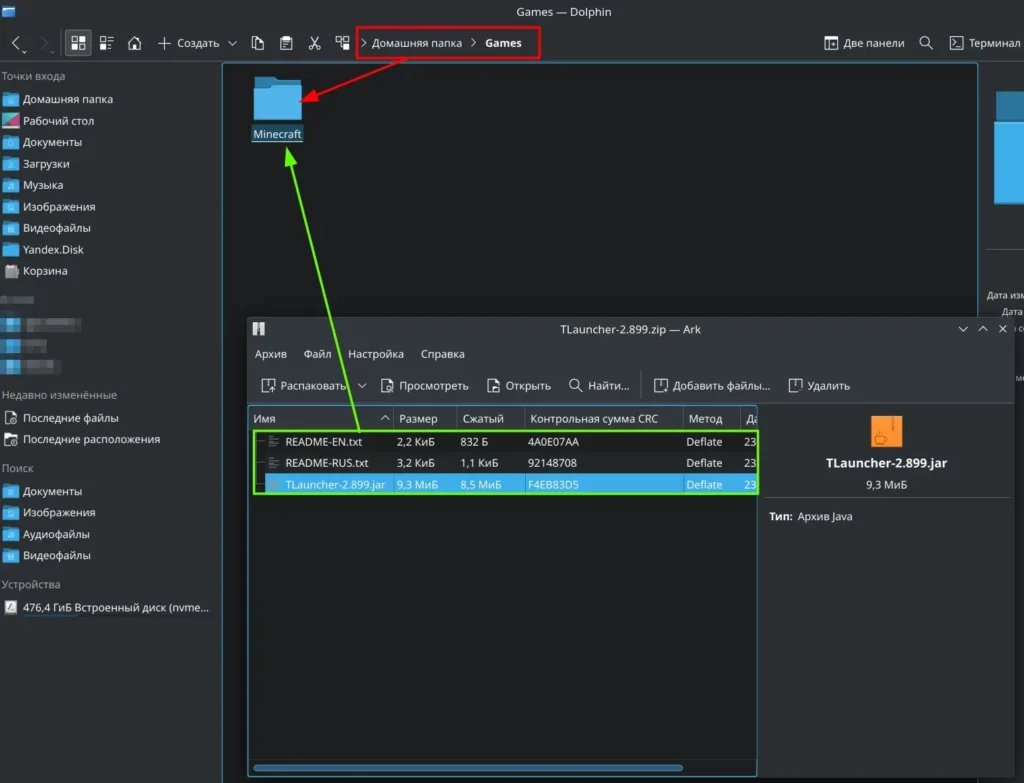Click the selection mode icon in toolbar
1024x783 pixels.
[342, 43]
